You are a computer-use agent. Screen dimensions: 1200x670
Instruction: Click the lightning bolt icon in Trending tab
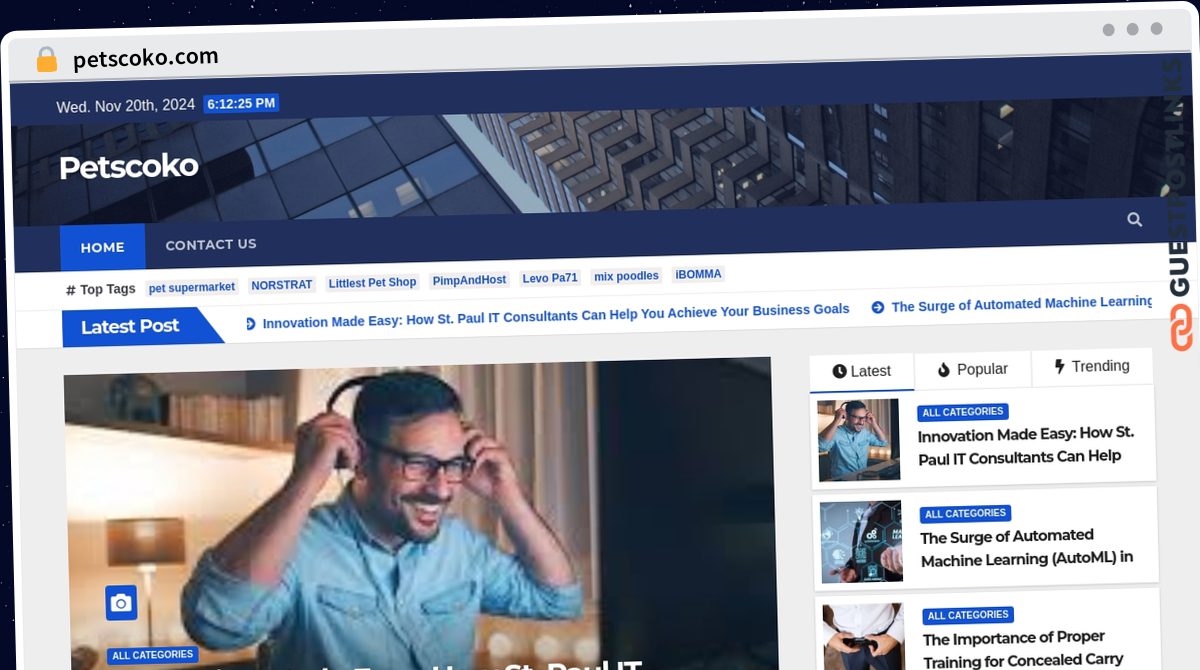[1060, 367]
